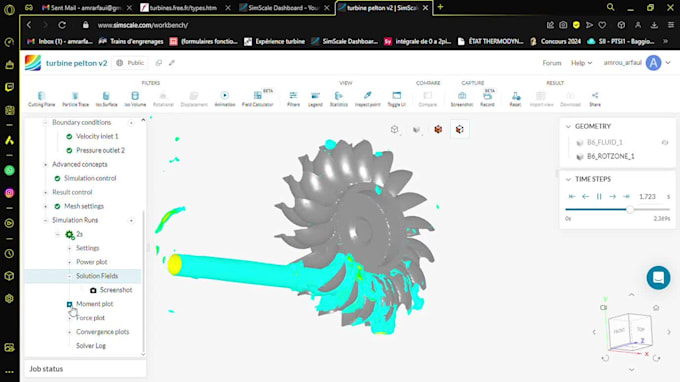The image size is (680, 382).
Task: Open the Moment plot item
Action: (x=95, y=304)
